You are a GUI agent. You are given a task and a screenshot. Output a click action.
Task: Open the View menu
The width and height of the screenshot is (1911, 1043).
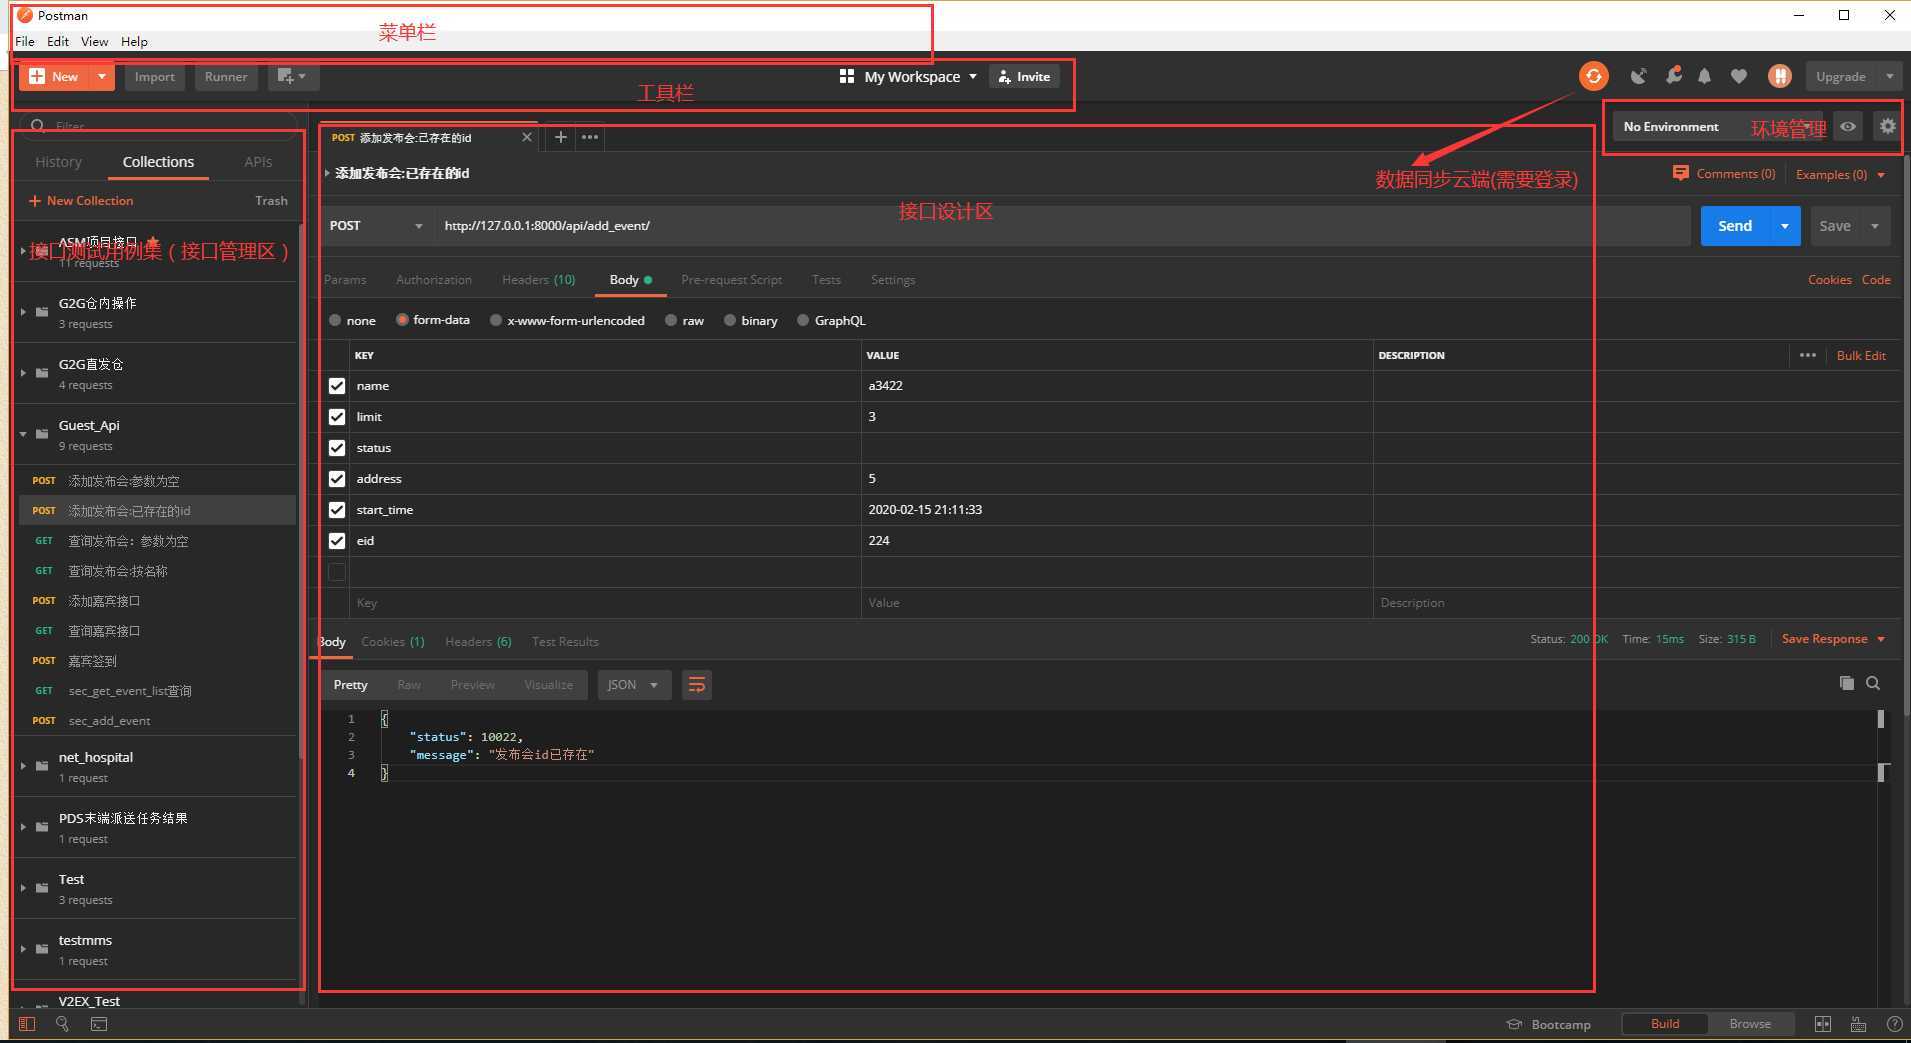[94, 41]
